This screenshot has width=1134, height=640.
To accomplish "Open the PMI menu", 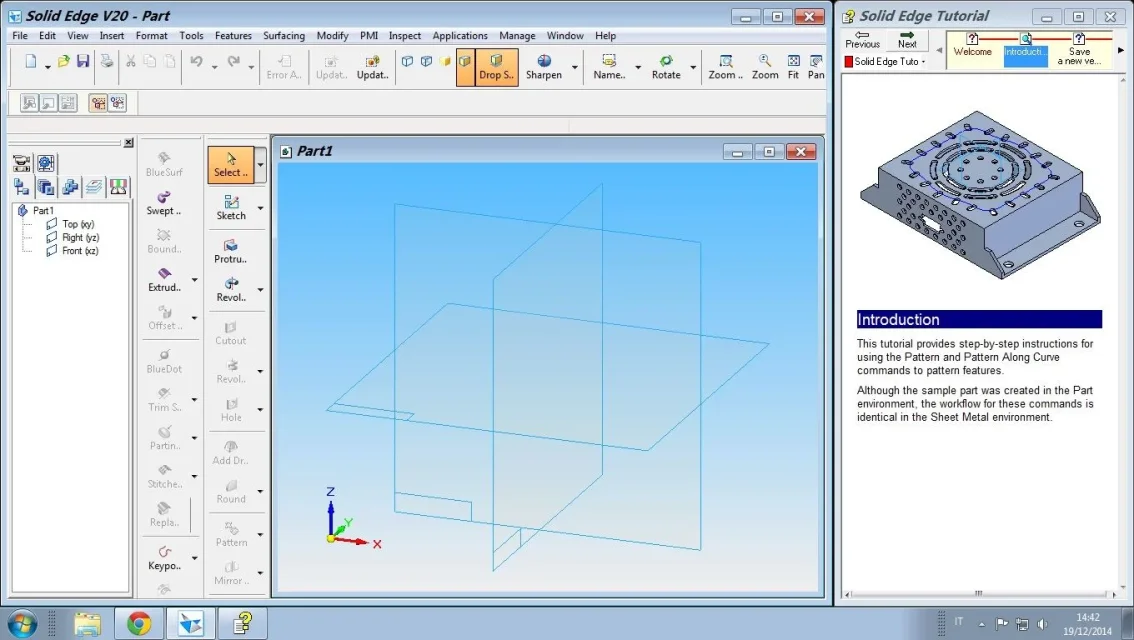I will pyautogui.click(x=369, y=35).
